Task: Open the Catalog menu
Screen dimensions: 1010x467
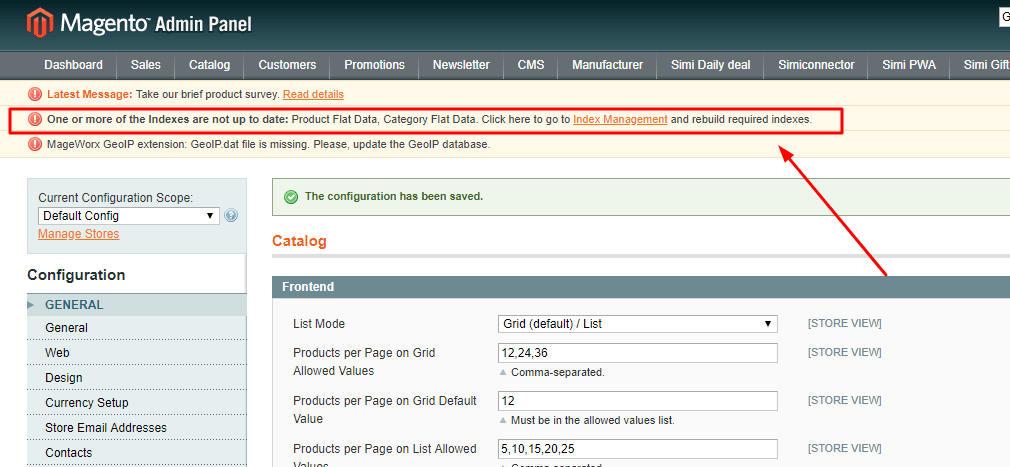Action: 209,65
